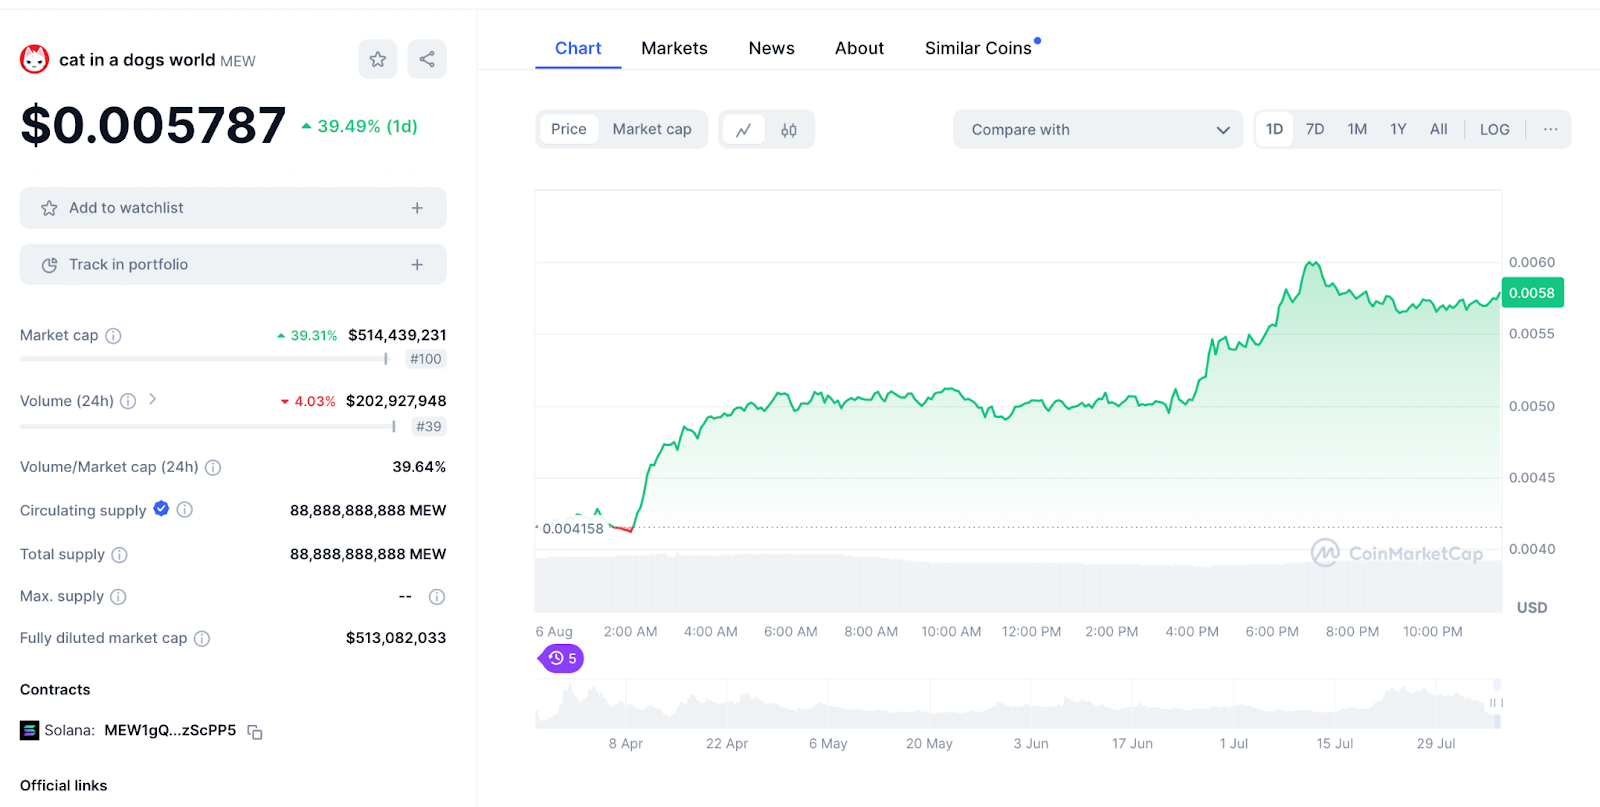
Task: Click the mini historical overview chart
Action: 1018,704
